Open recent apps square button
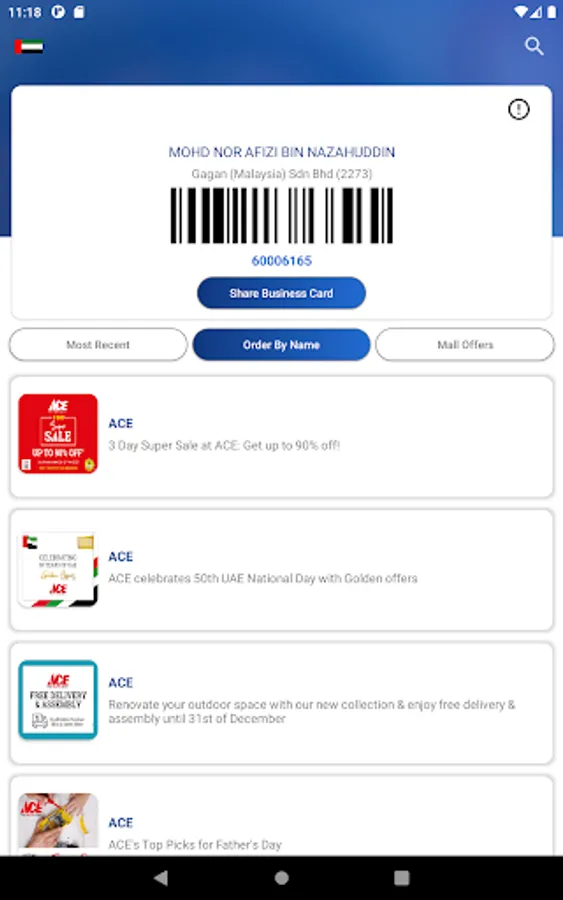Screen dimensions: 563x900 pos(402,877)
